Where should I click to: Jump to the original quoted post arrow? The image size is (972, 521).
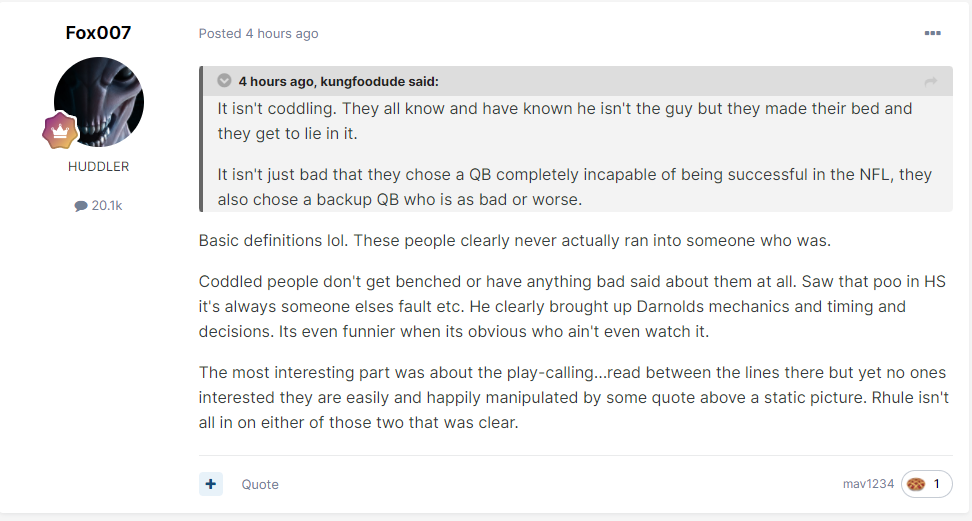[x=930, y=82]
